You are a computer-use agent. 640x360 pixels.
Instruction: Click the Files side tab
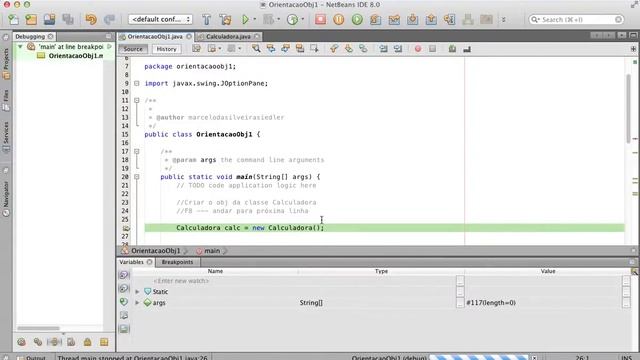[x=6, y=100]
